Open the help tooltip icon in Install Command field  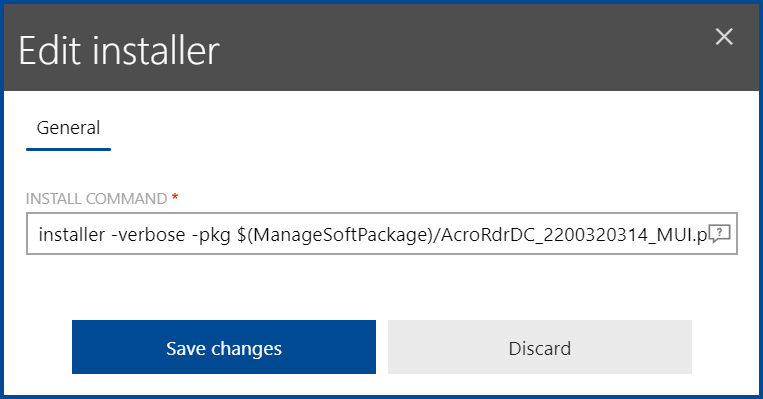(719, 234)
